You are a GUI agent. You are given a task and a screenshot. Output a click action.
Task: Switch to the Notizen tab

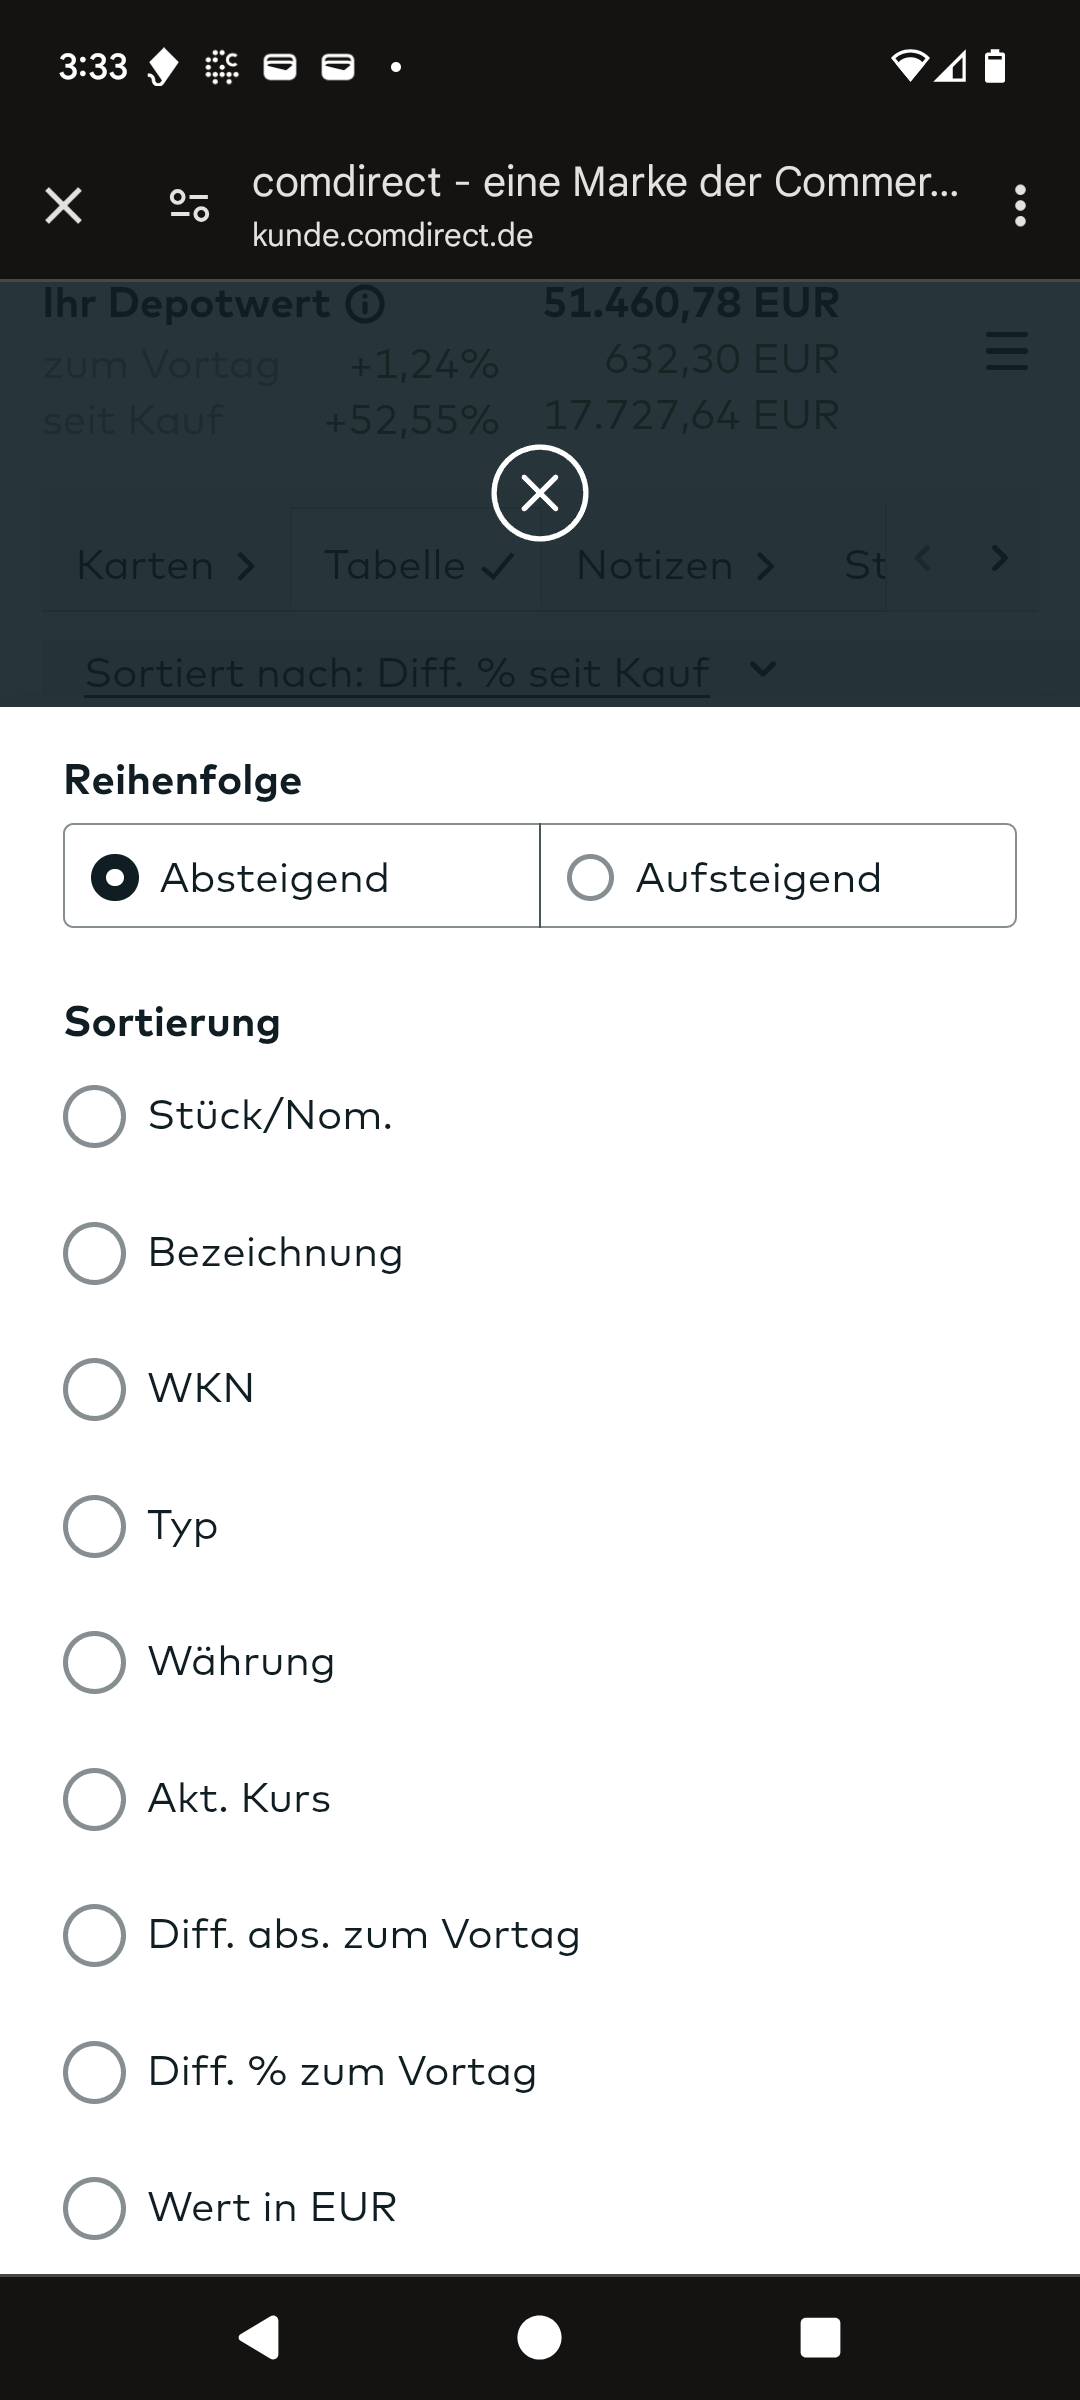pos(675,566)
